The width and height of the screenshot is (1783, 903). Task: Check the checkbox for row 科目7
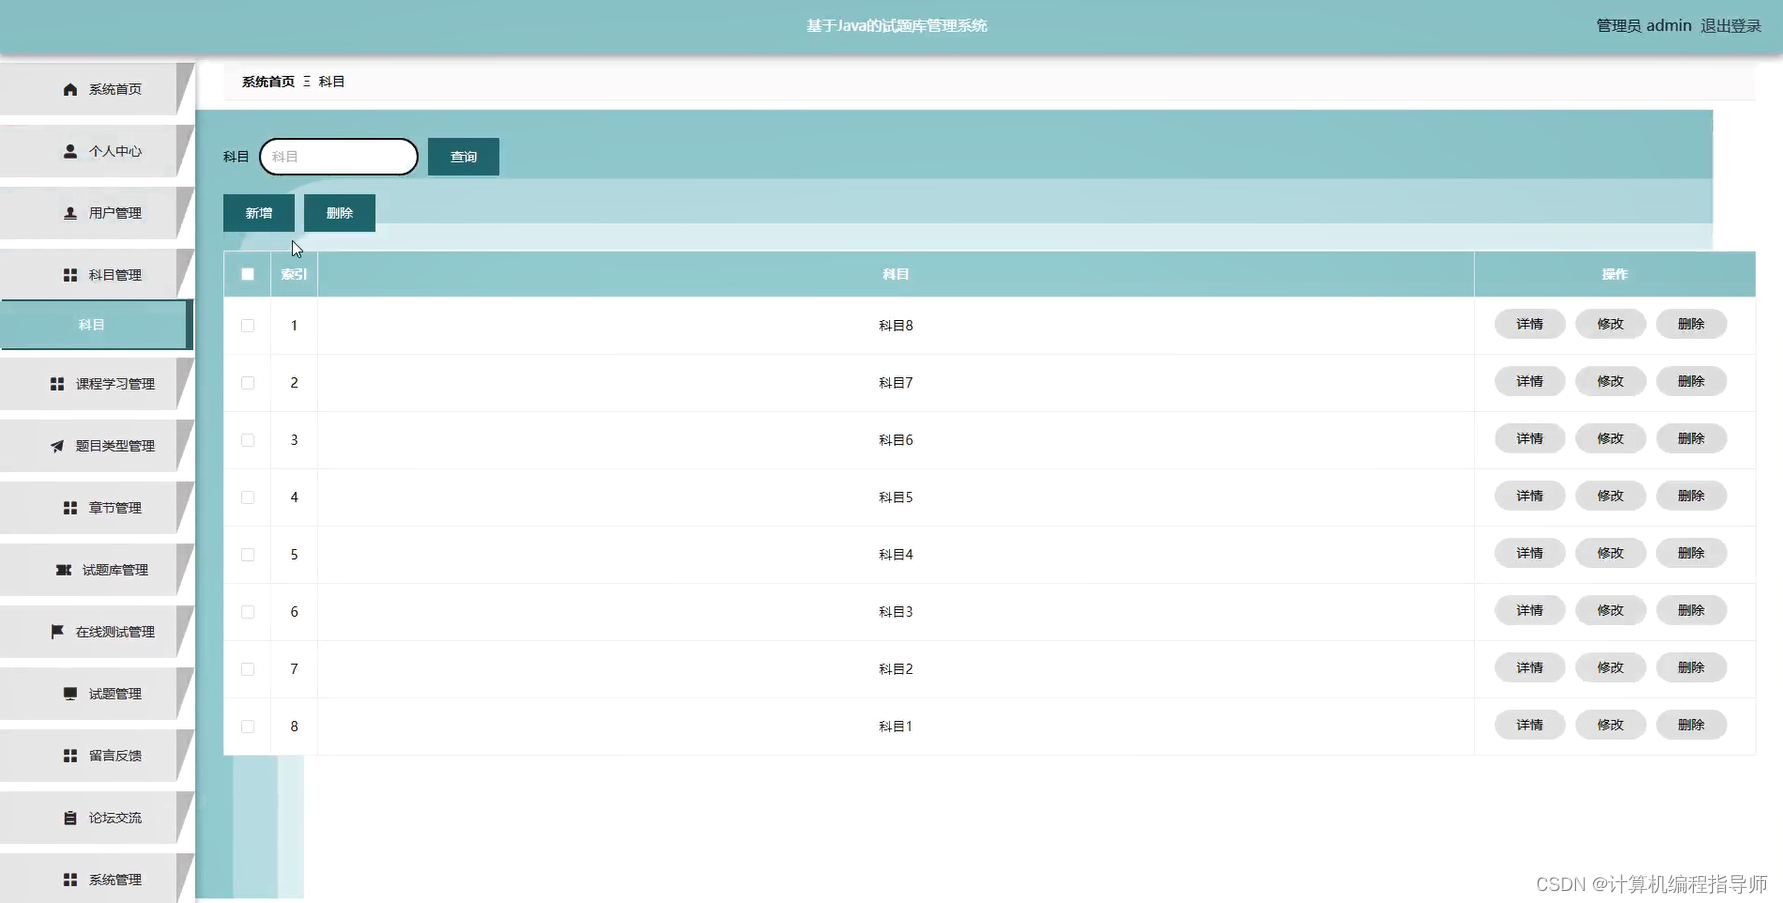click(248, 383)
